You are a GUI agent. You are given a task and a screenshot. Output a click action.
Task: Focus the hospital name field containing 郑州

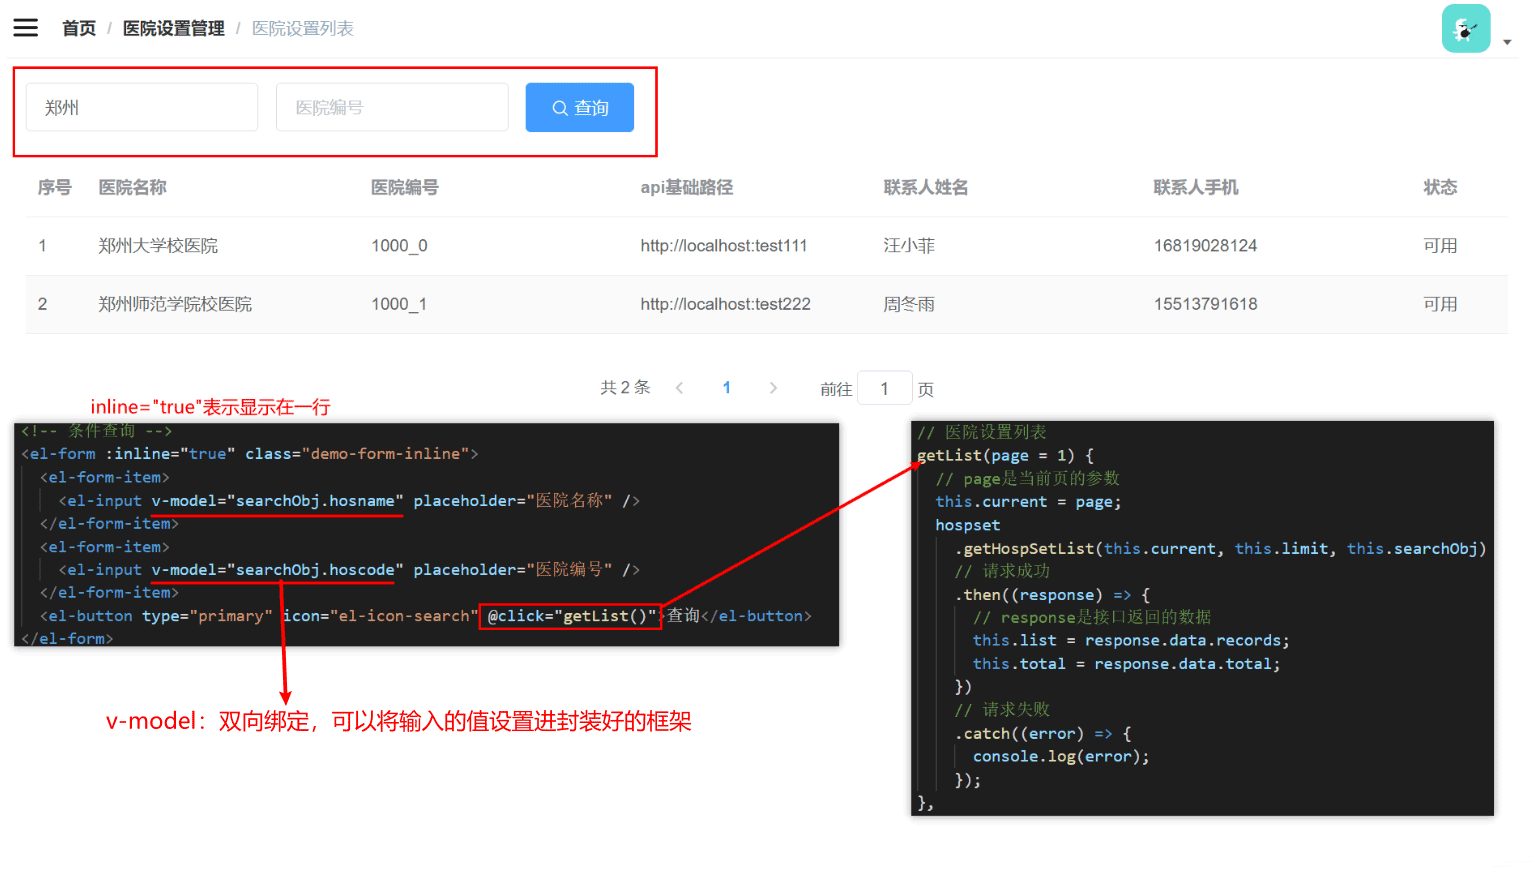[141, 107]
